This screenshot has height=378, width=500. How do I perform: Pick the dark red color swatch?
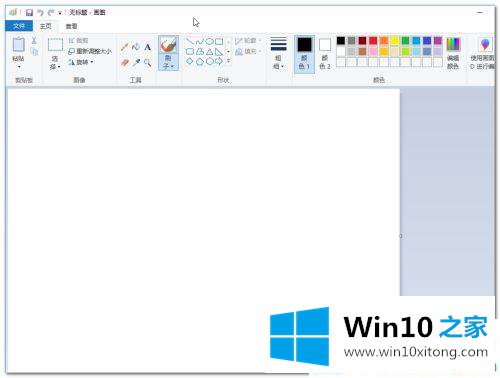[x=362, y=41]
